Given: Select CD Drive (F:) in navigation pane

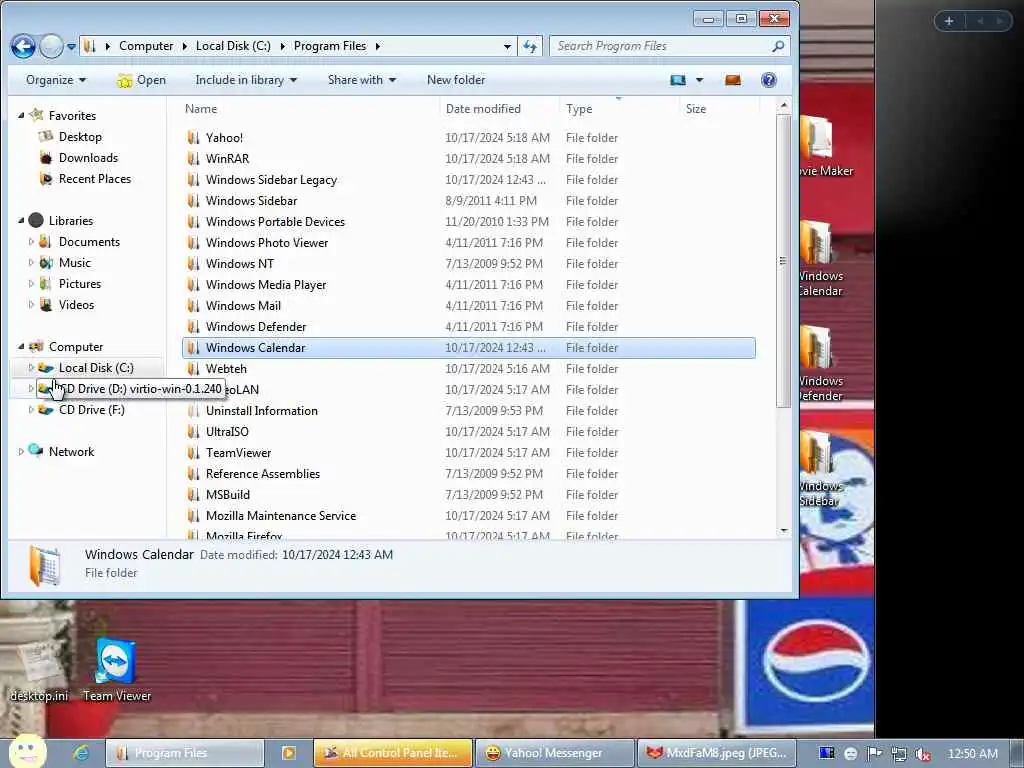Looking at the screenshot, I should [91, 409].
